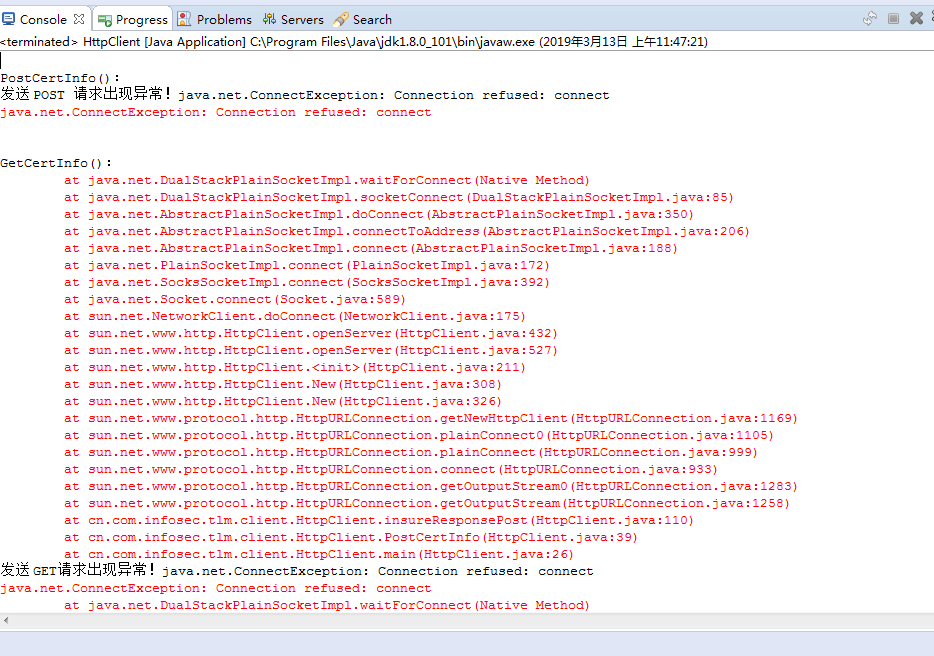Click the restore double-arrow icon
Image resolution: width=934 pixels, height=656 pixels.
pos(869,16)
